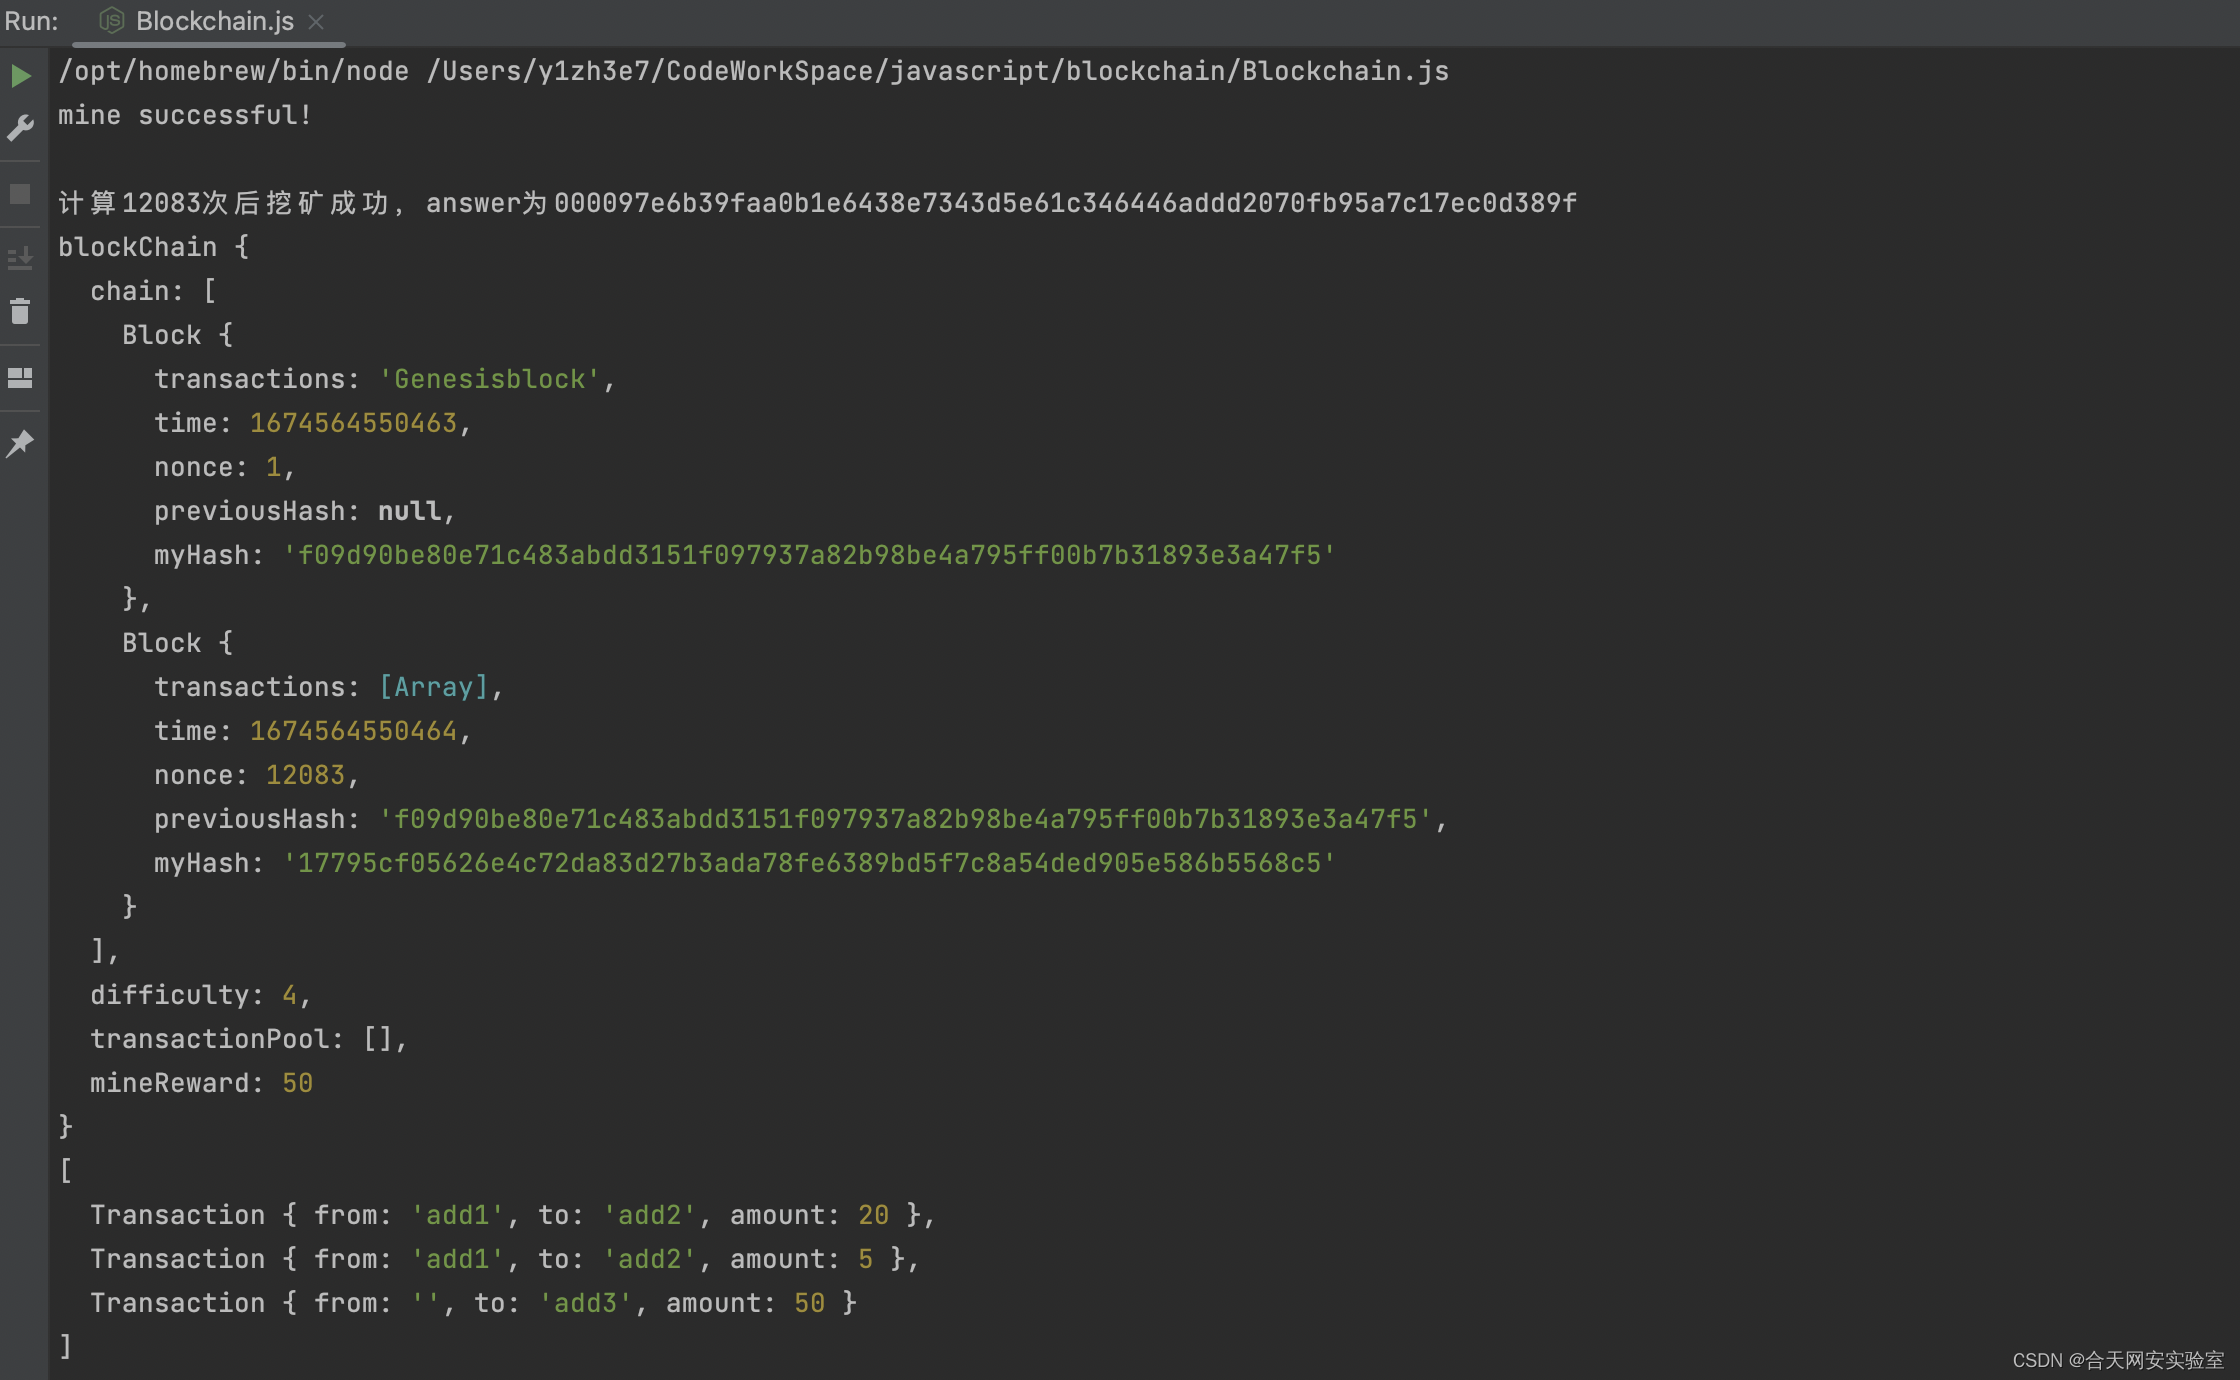Viewport: 2240px width, 1380px height.
Task: Click genesis block myHash f09d90be value
Action: [x=809, y=555]
